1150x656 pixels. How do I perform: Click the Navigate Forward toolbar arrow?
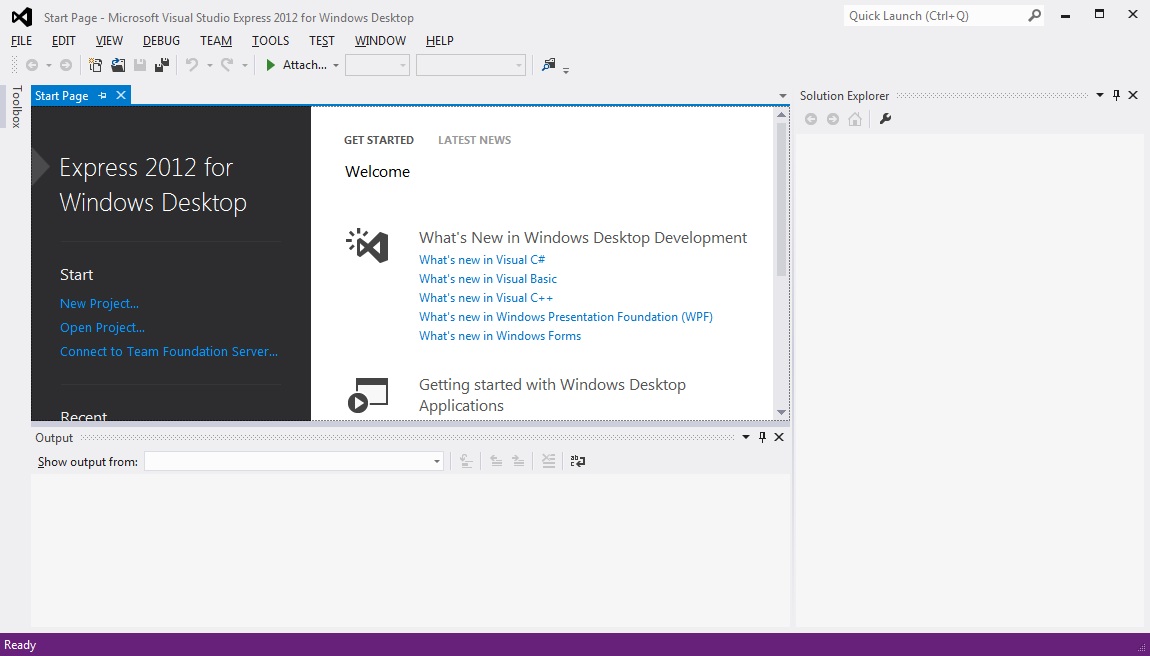66,65
